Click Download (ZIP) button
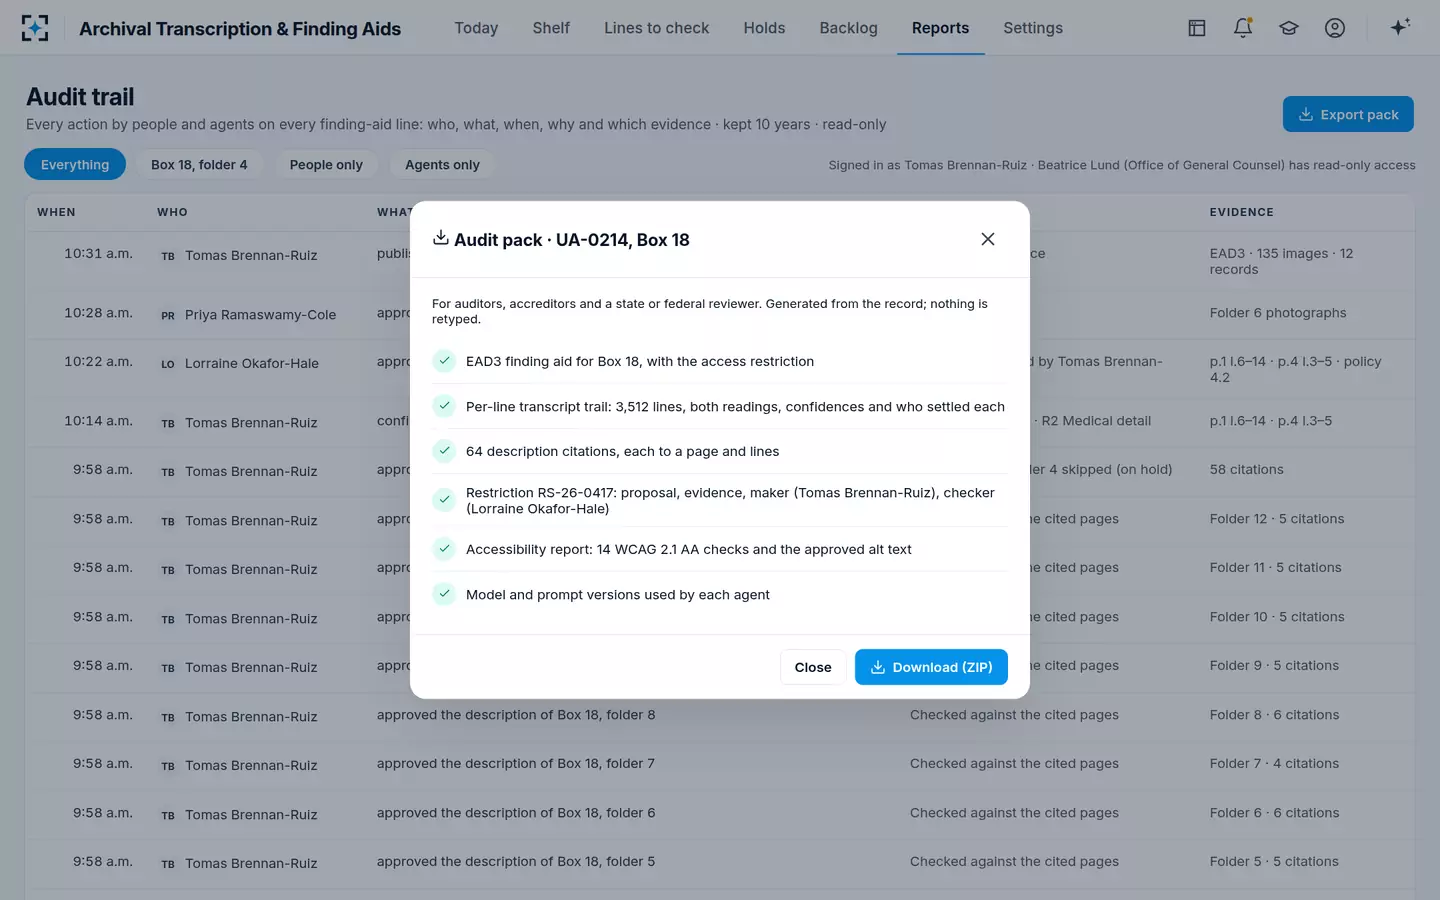This screenshot has height=900, width=1440. [x=931, y=667]
